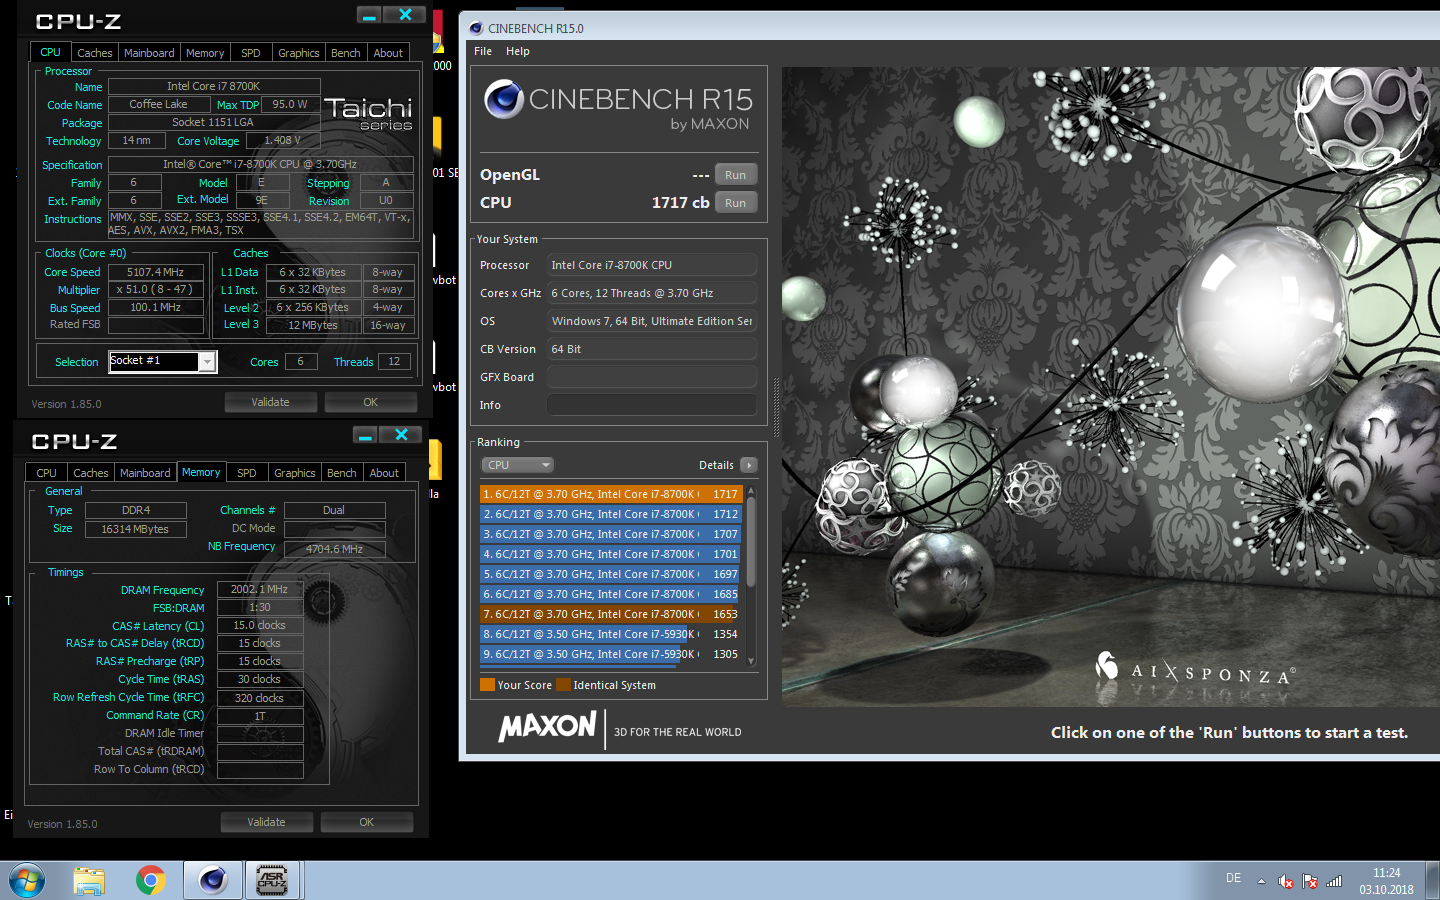Close the top CPU-Z window
The image size is (1440, 900).
click(405, 15)
